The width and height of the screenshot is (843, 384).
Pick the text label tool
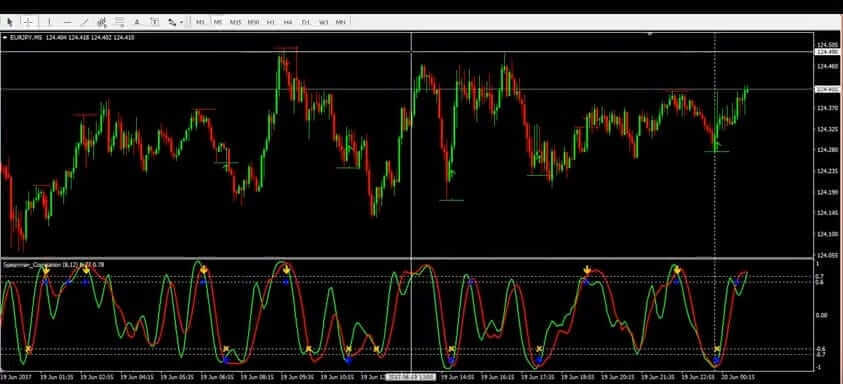154,22
